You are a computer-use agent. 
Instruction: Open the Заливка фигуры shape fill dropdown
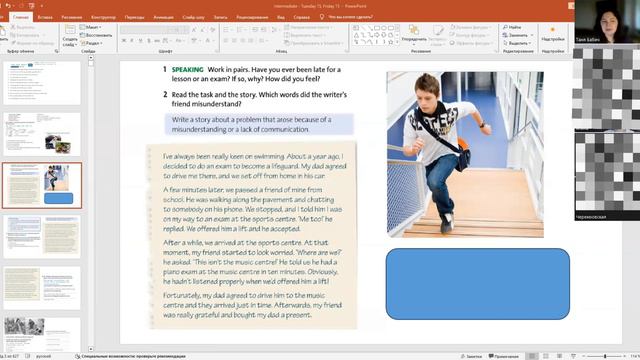pyautogui.click(x=471, y=27)
